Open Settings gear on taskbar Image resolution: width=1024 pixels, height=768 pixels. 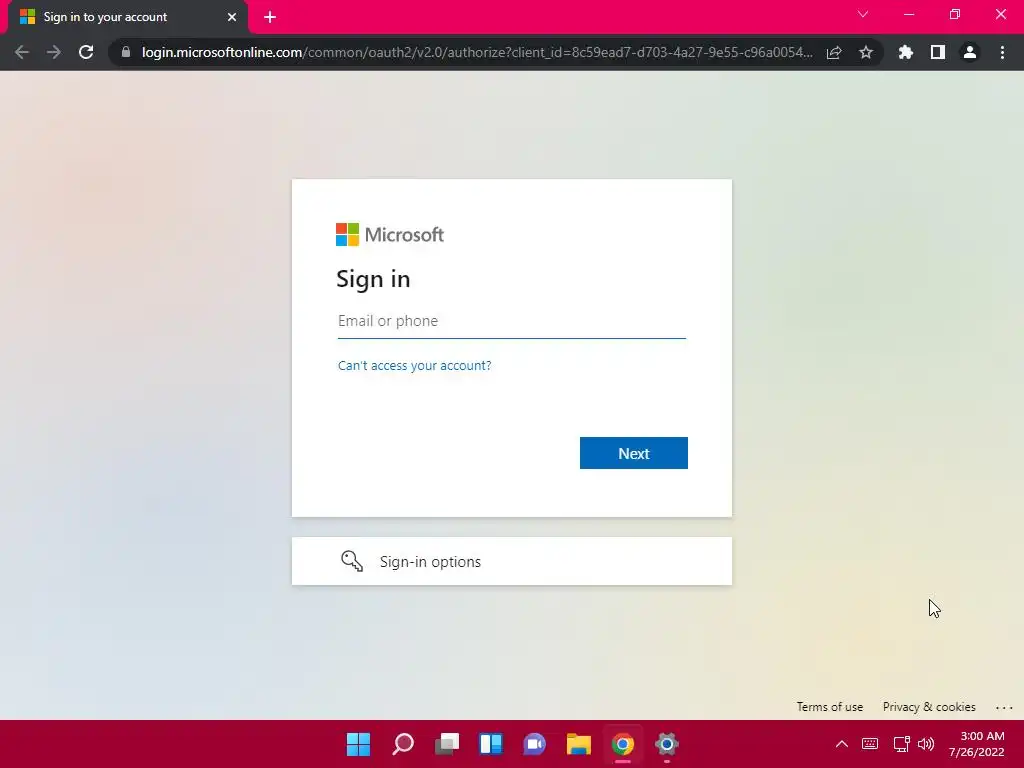click(x=667, y=744)
